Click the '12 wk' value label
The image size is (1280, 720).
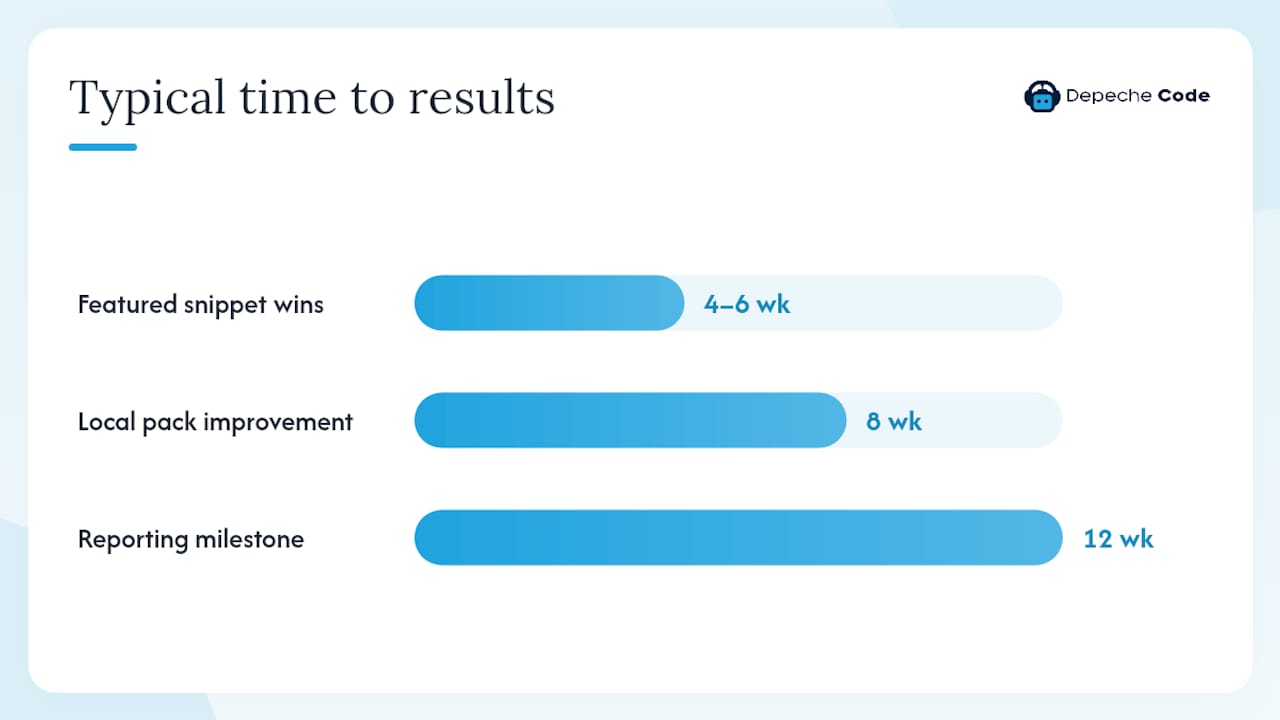(x=1119, y=539)
